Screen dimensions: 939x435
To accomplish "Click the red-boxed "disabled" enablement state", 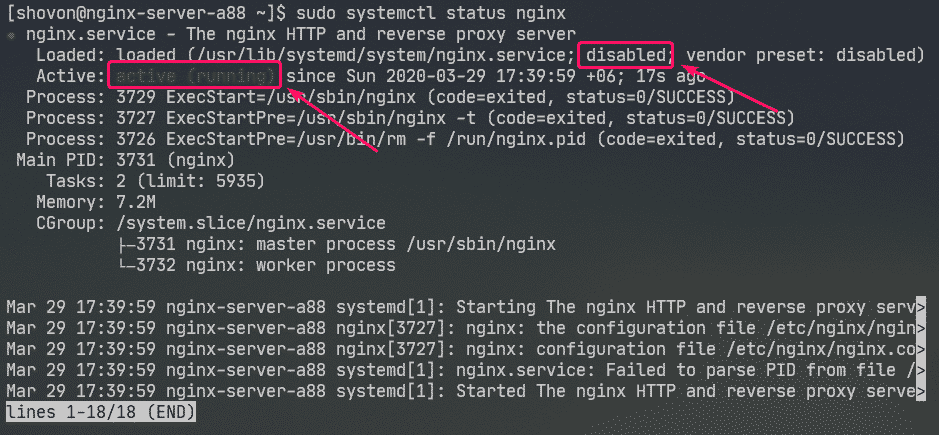I will (x=629, y=53).
